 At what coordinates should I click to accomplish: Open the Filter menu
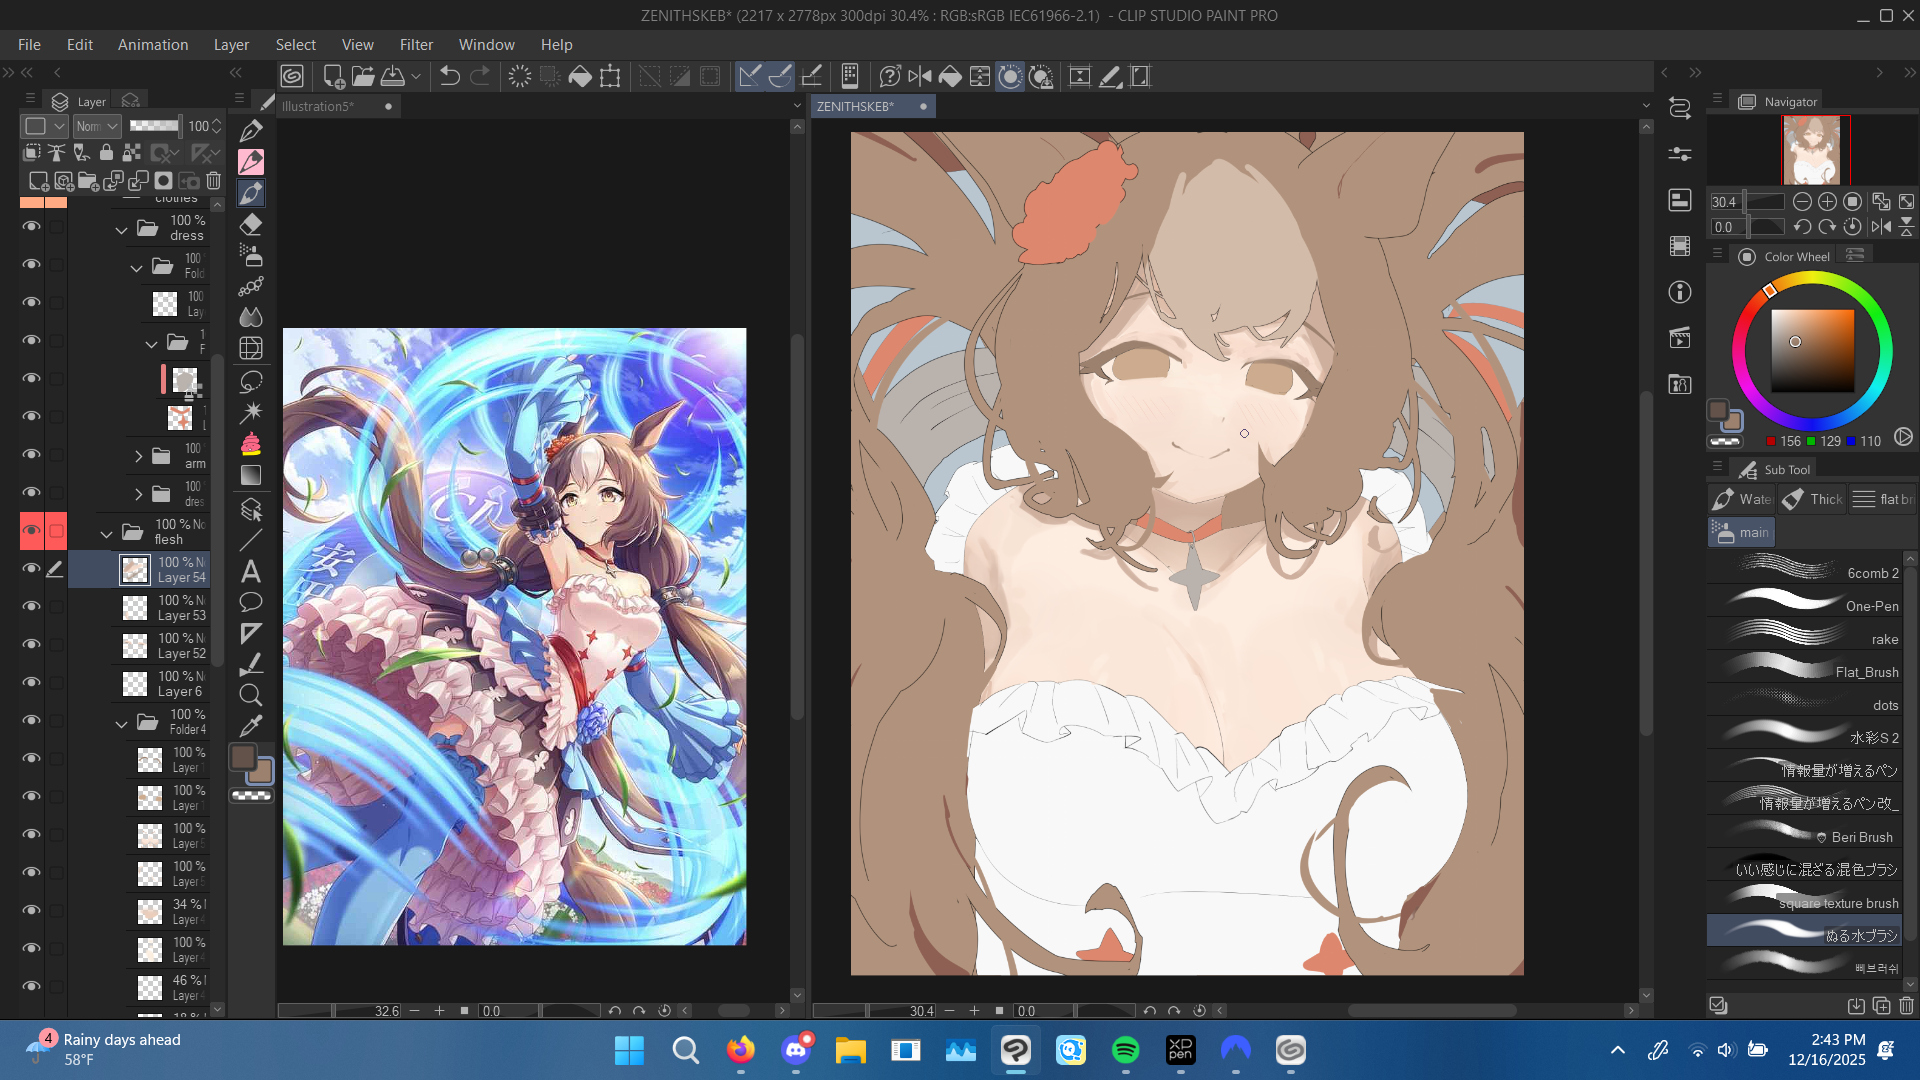coord(416,45)
